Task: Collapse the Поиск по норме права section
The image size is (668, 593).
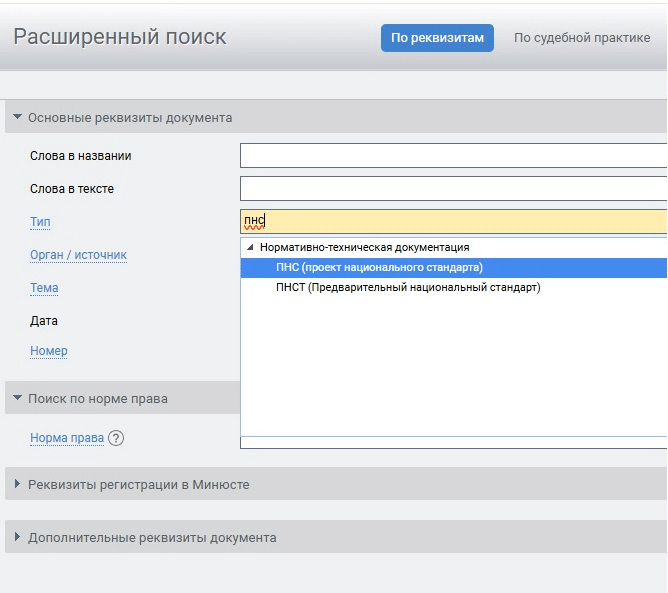Action: coord(17,399)
